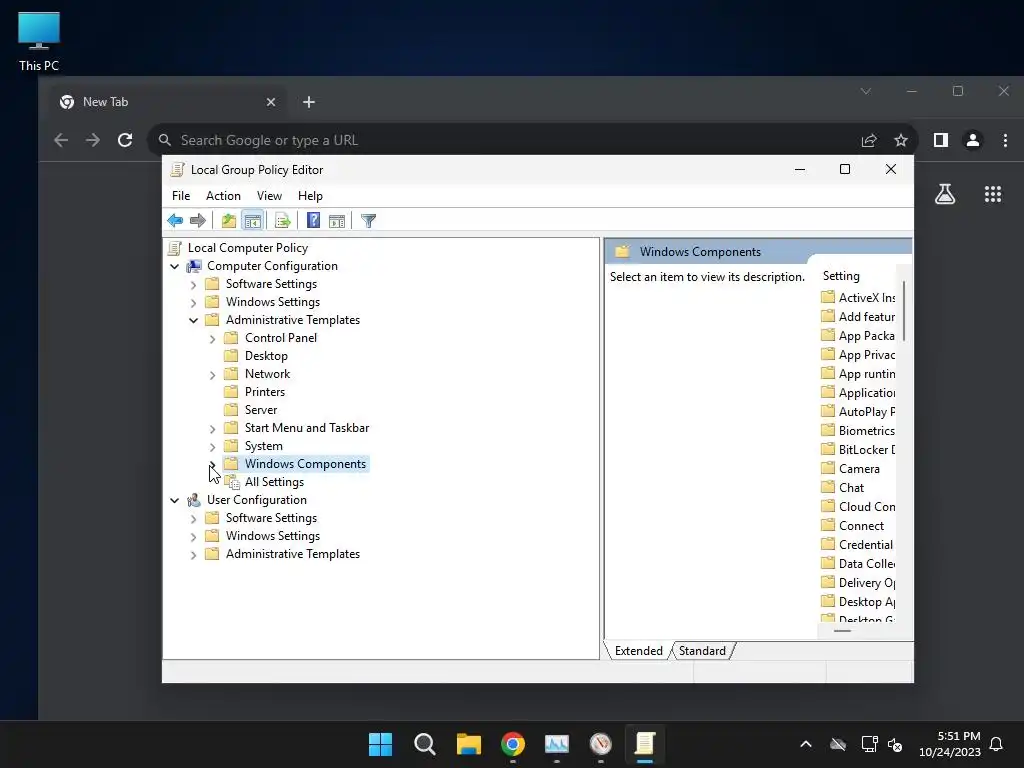Expand Windows Settings under Computer Configuration

point(193,302)
